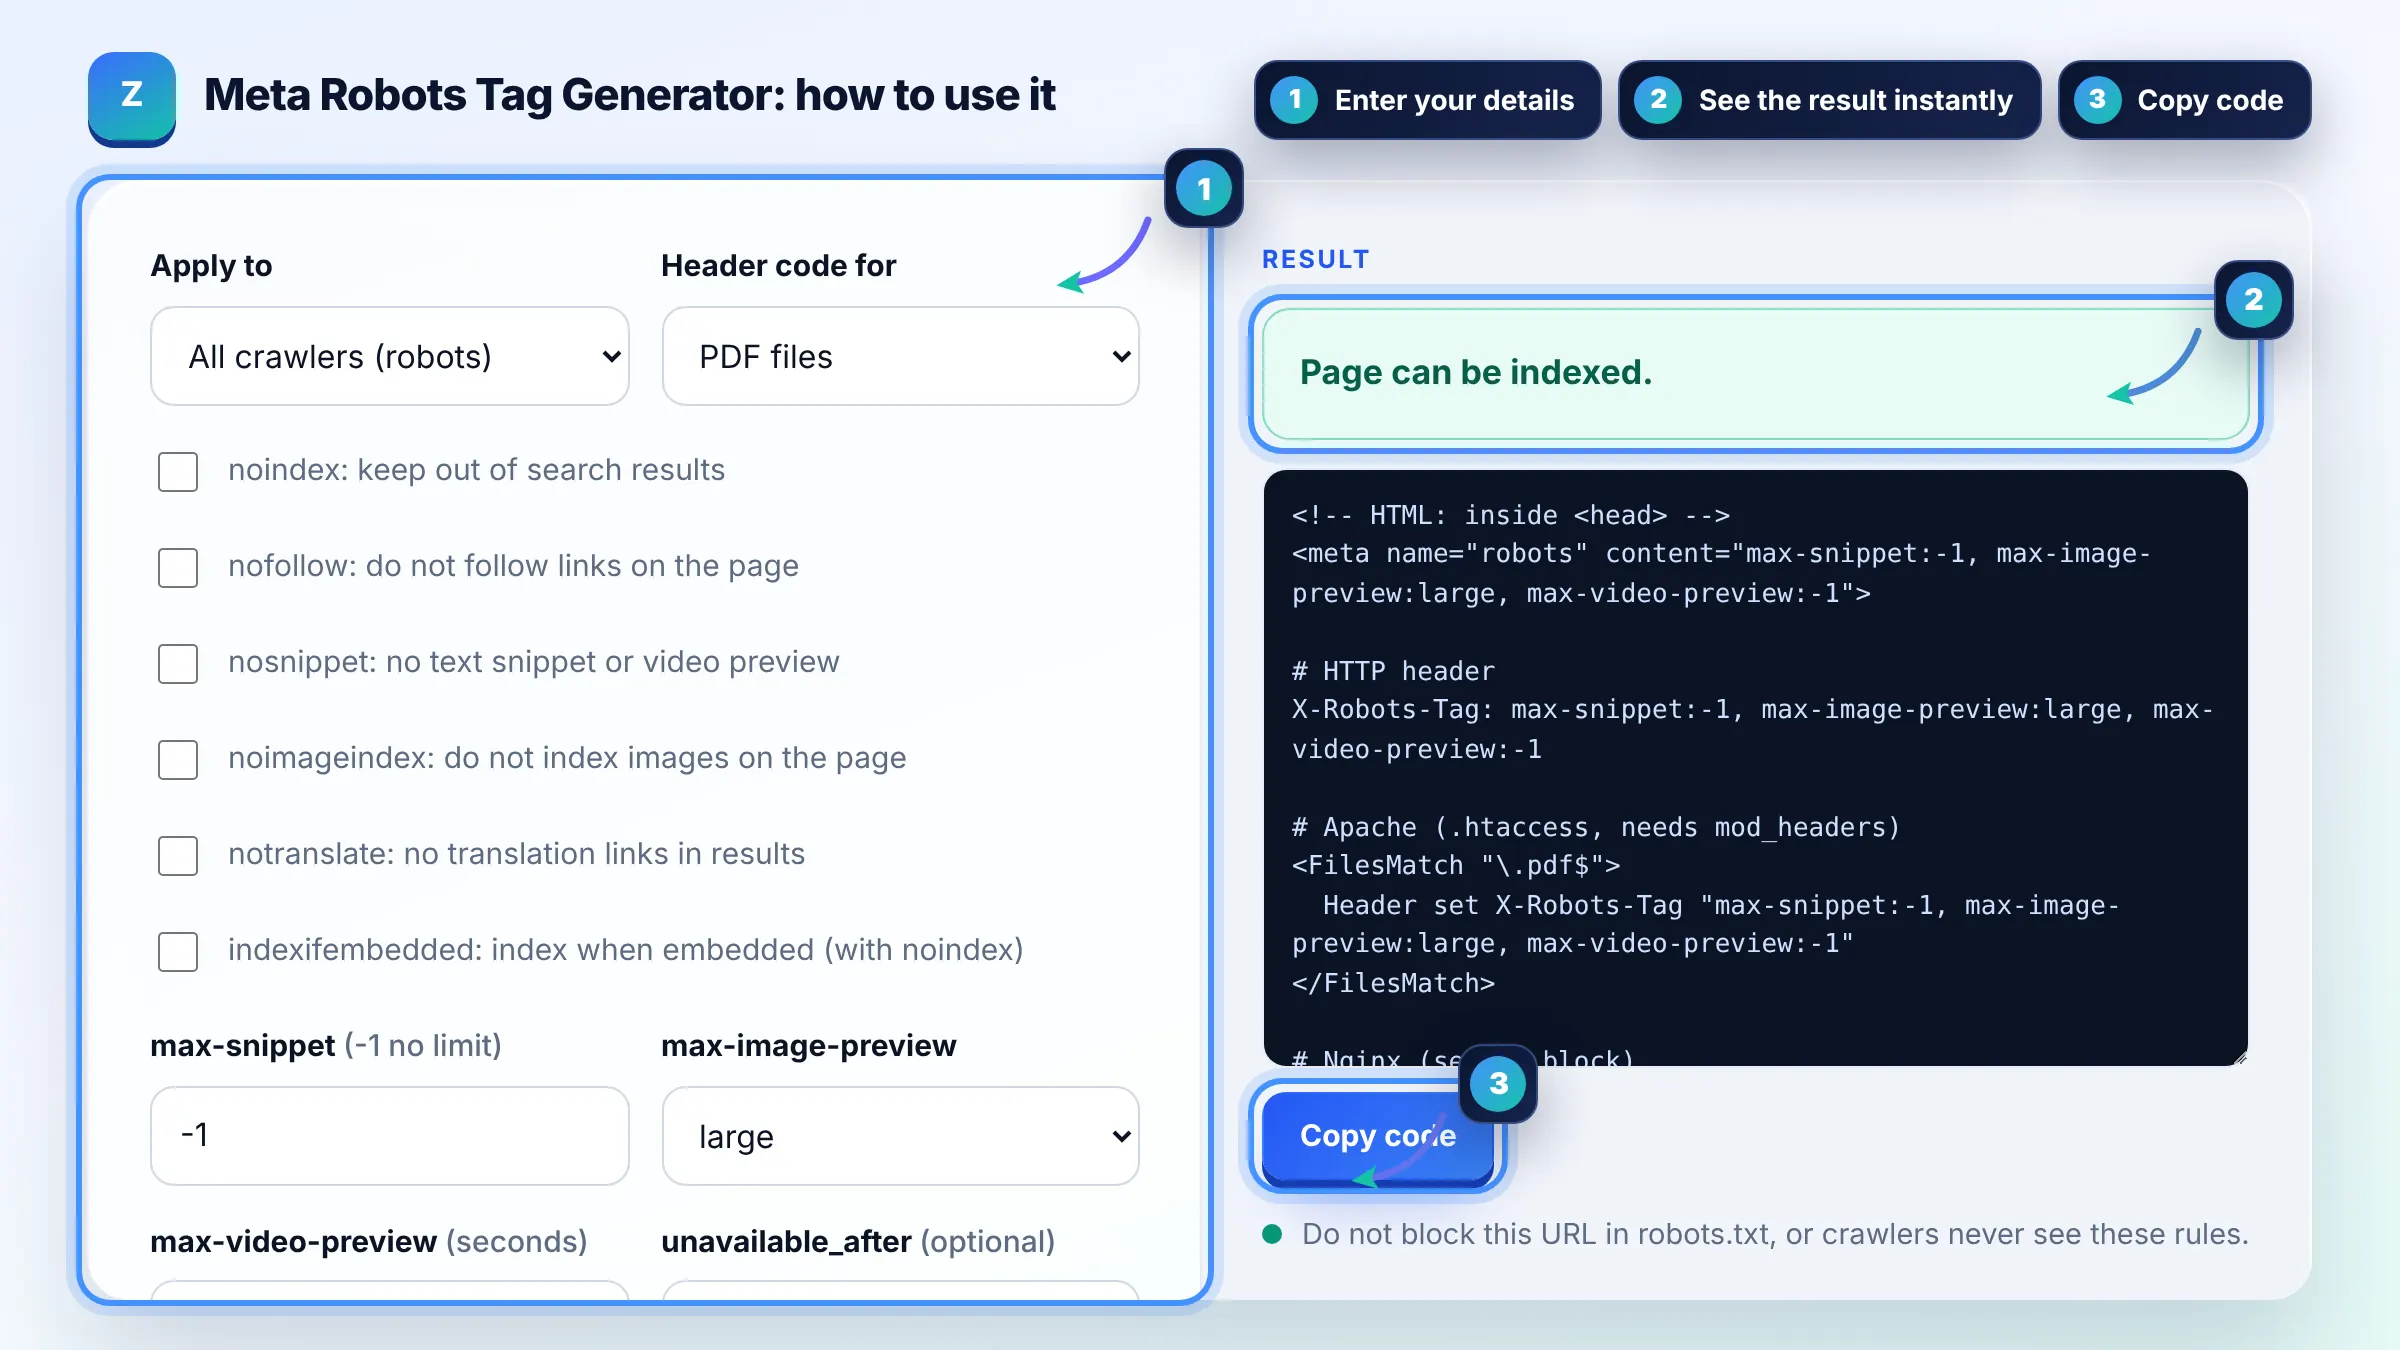Click the 'max-video-preview (seconds)' label
Image resolution: width=2400 pixels, height=1350 pixels.
tap(369, 1241)
